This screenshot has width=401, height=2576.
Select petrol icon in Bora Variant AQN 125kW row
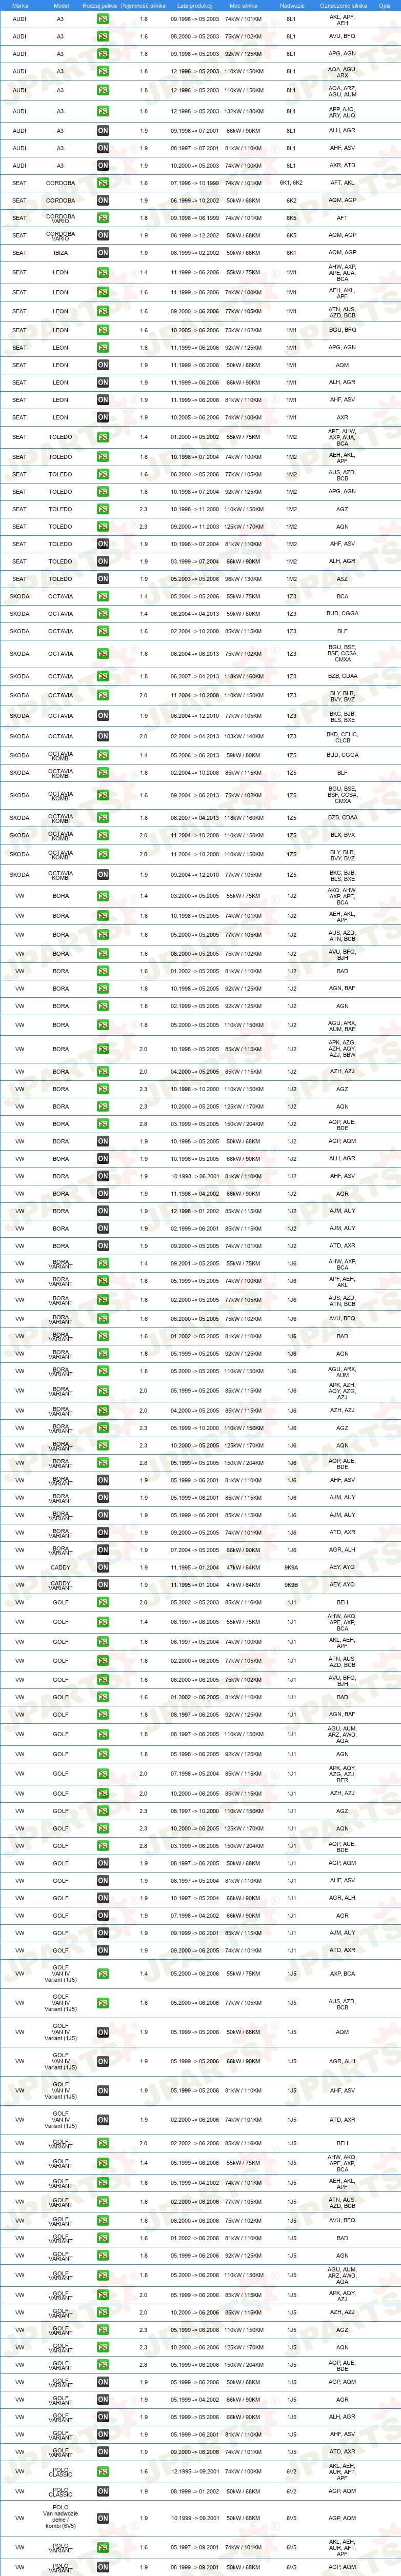tap(103, 1446)
